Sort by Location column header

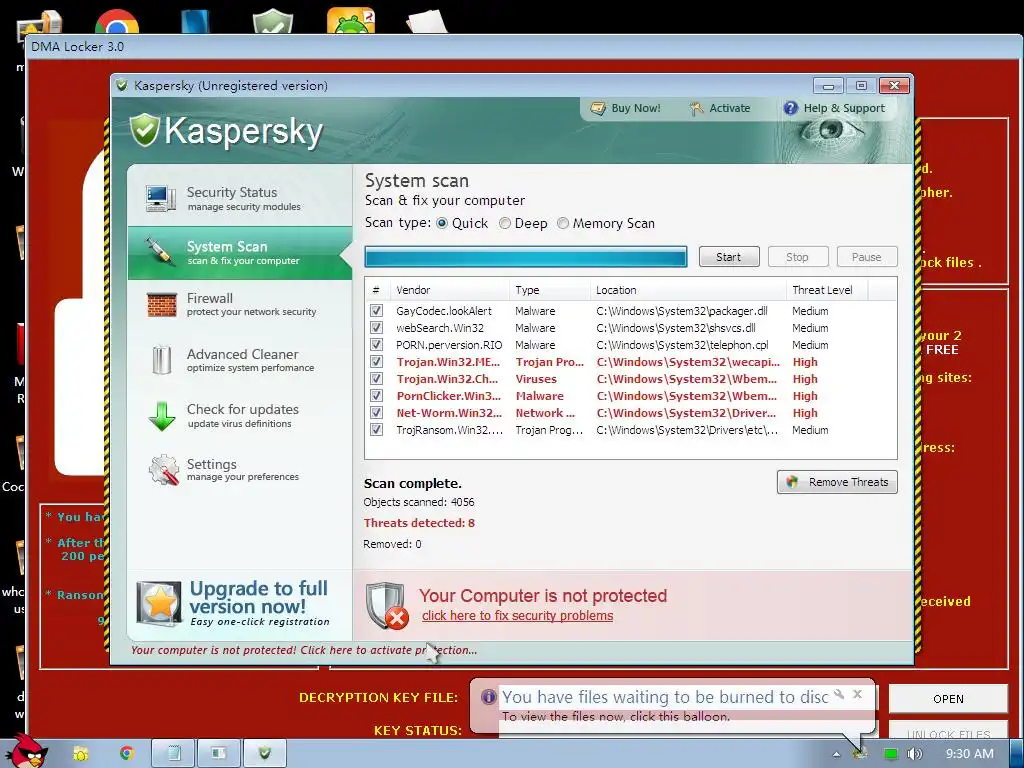(x=688, y=290)
